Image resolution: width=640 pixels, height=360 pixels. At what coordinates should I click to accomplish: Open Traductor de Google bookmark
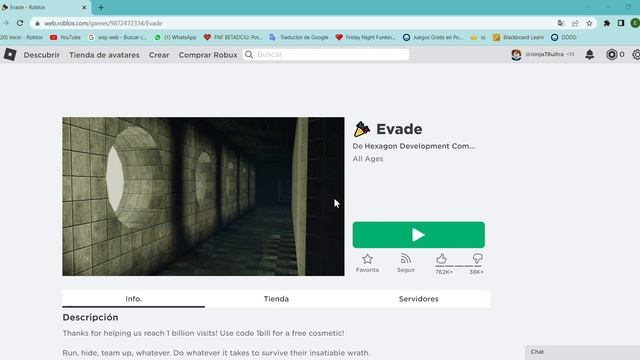click(x=299, y=37)
